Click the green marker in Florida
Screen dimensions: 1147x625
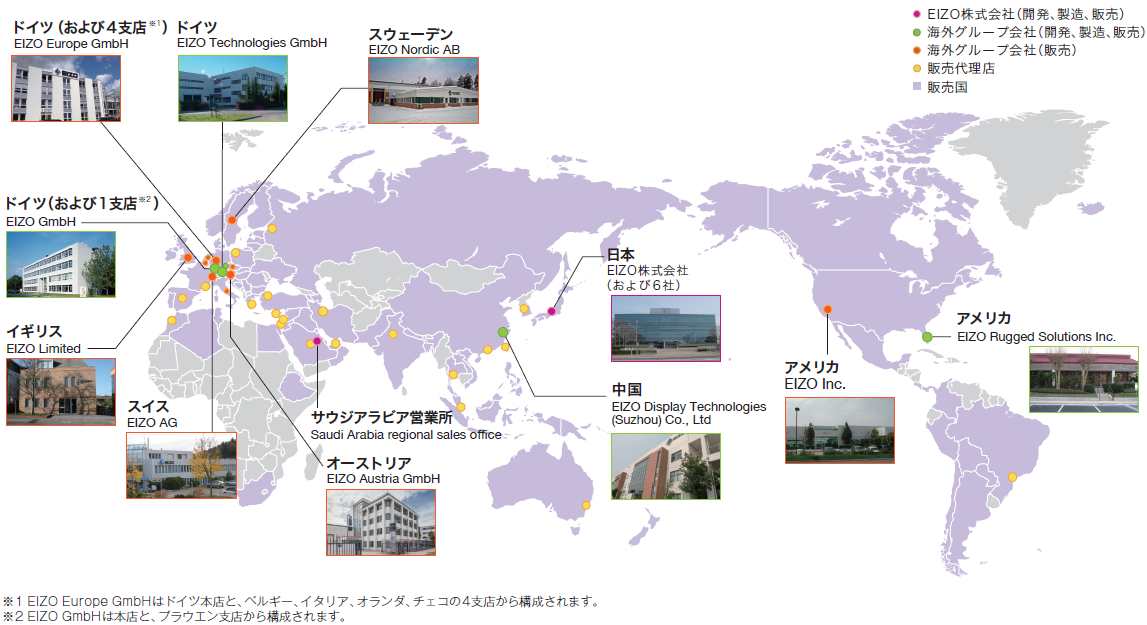point(927,337)
